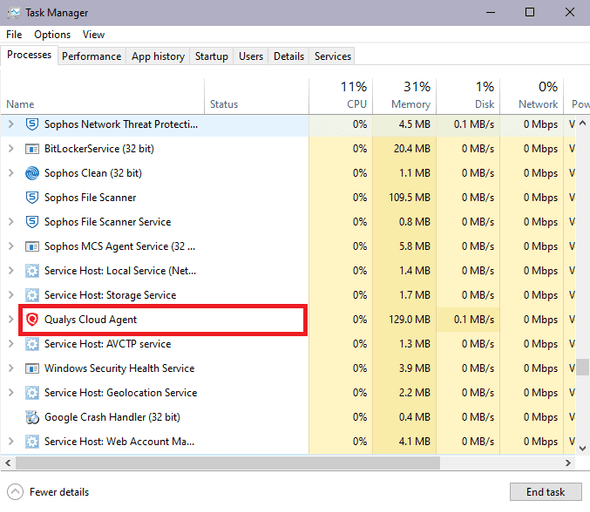The width and height of the screenshot is (590, 512).
Task: Sort processes by CPU usage column
Action: [x=341, y=96]
